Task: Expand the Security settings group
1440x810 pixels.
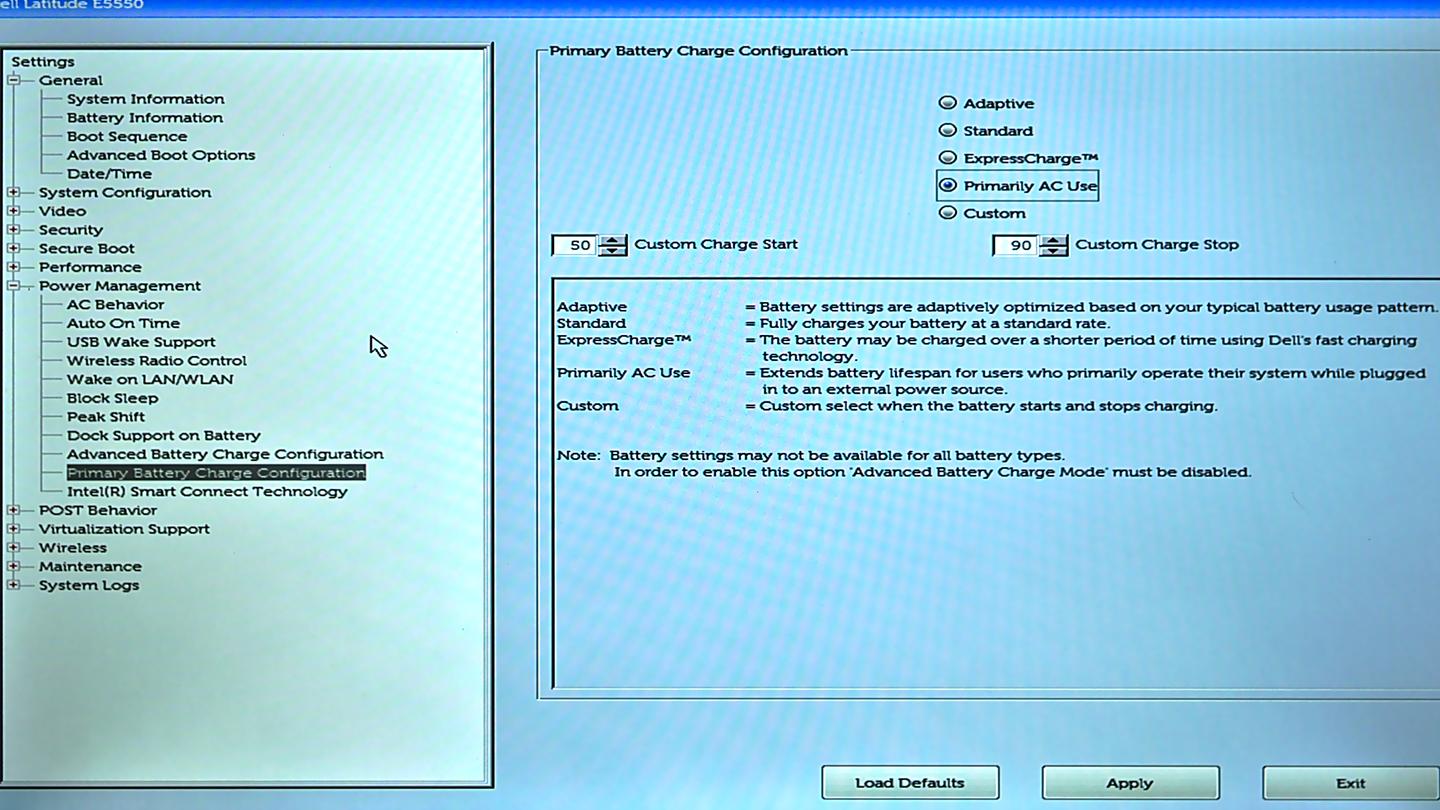Action: click(x=12, y=229)
